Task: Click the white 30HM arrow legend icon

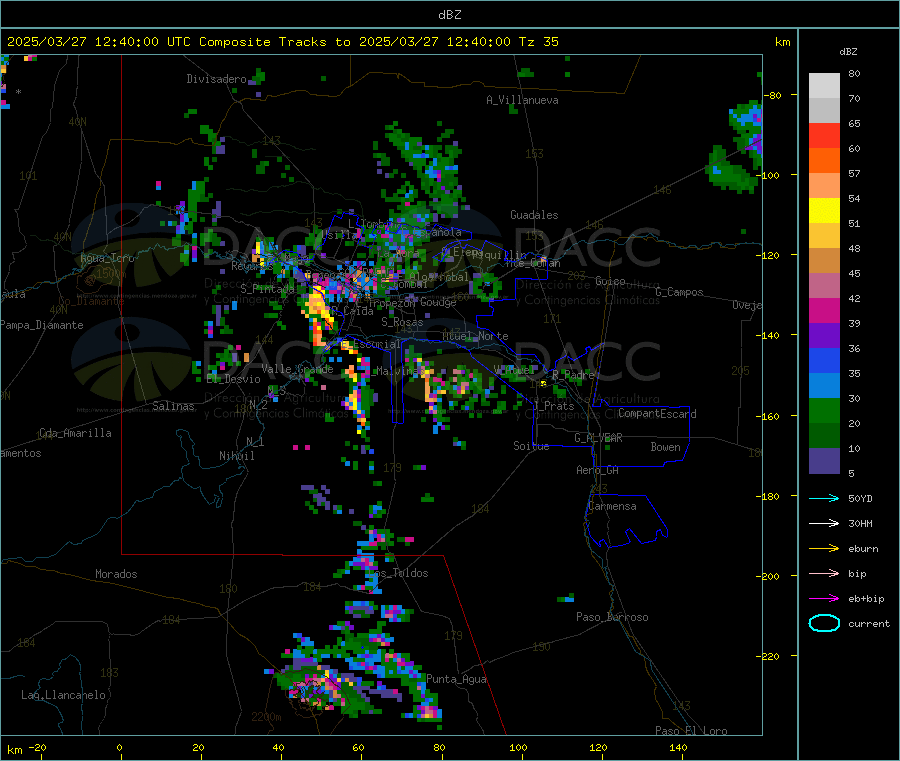Action: (x=824, y=523)
